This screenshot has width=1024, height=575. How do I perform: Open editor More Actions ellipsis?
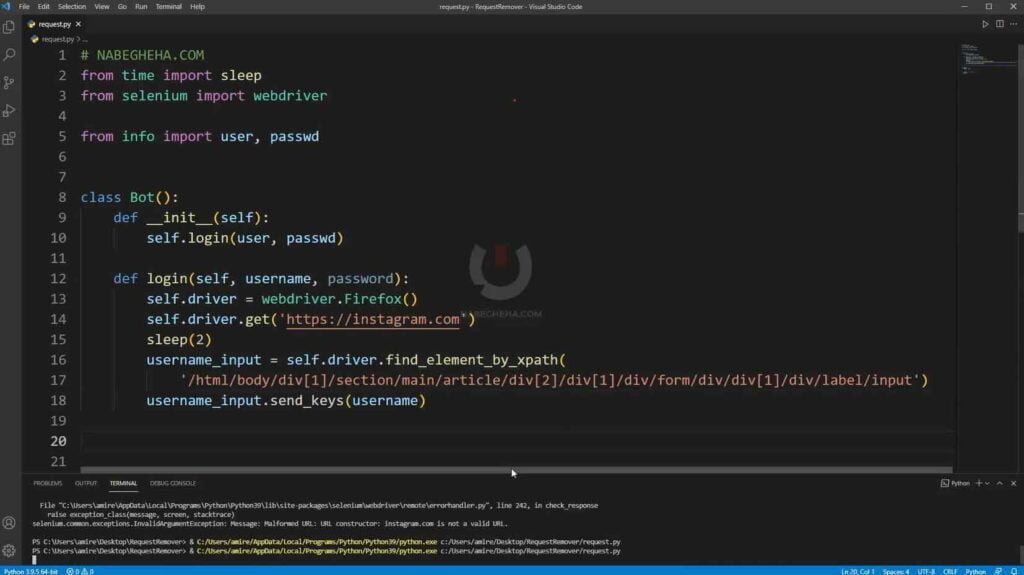(1014, 24)
